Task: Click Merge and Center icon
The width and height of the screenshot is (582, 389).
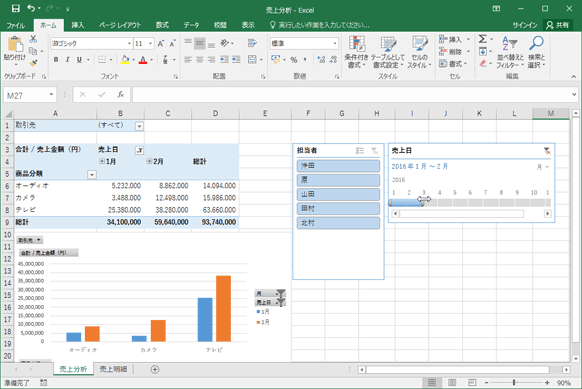Action: tap(252, 59)
